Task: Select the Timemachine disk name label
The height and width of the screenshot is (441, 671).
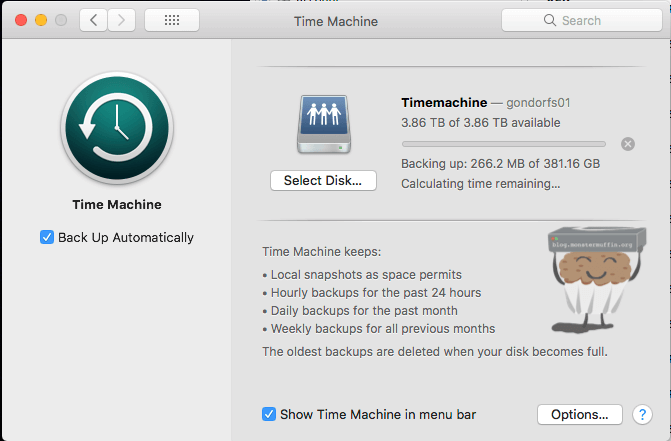Action: click(444, 102)
